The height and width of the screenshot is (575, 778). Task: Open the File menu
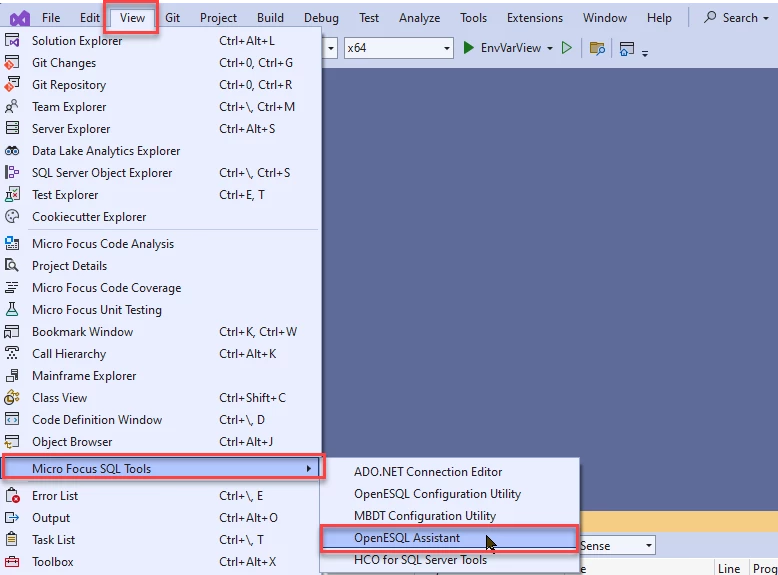pyautogui.click(x=51, y=18)
